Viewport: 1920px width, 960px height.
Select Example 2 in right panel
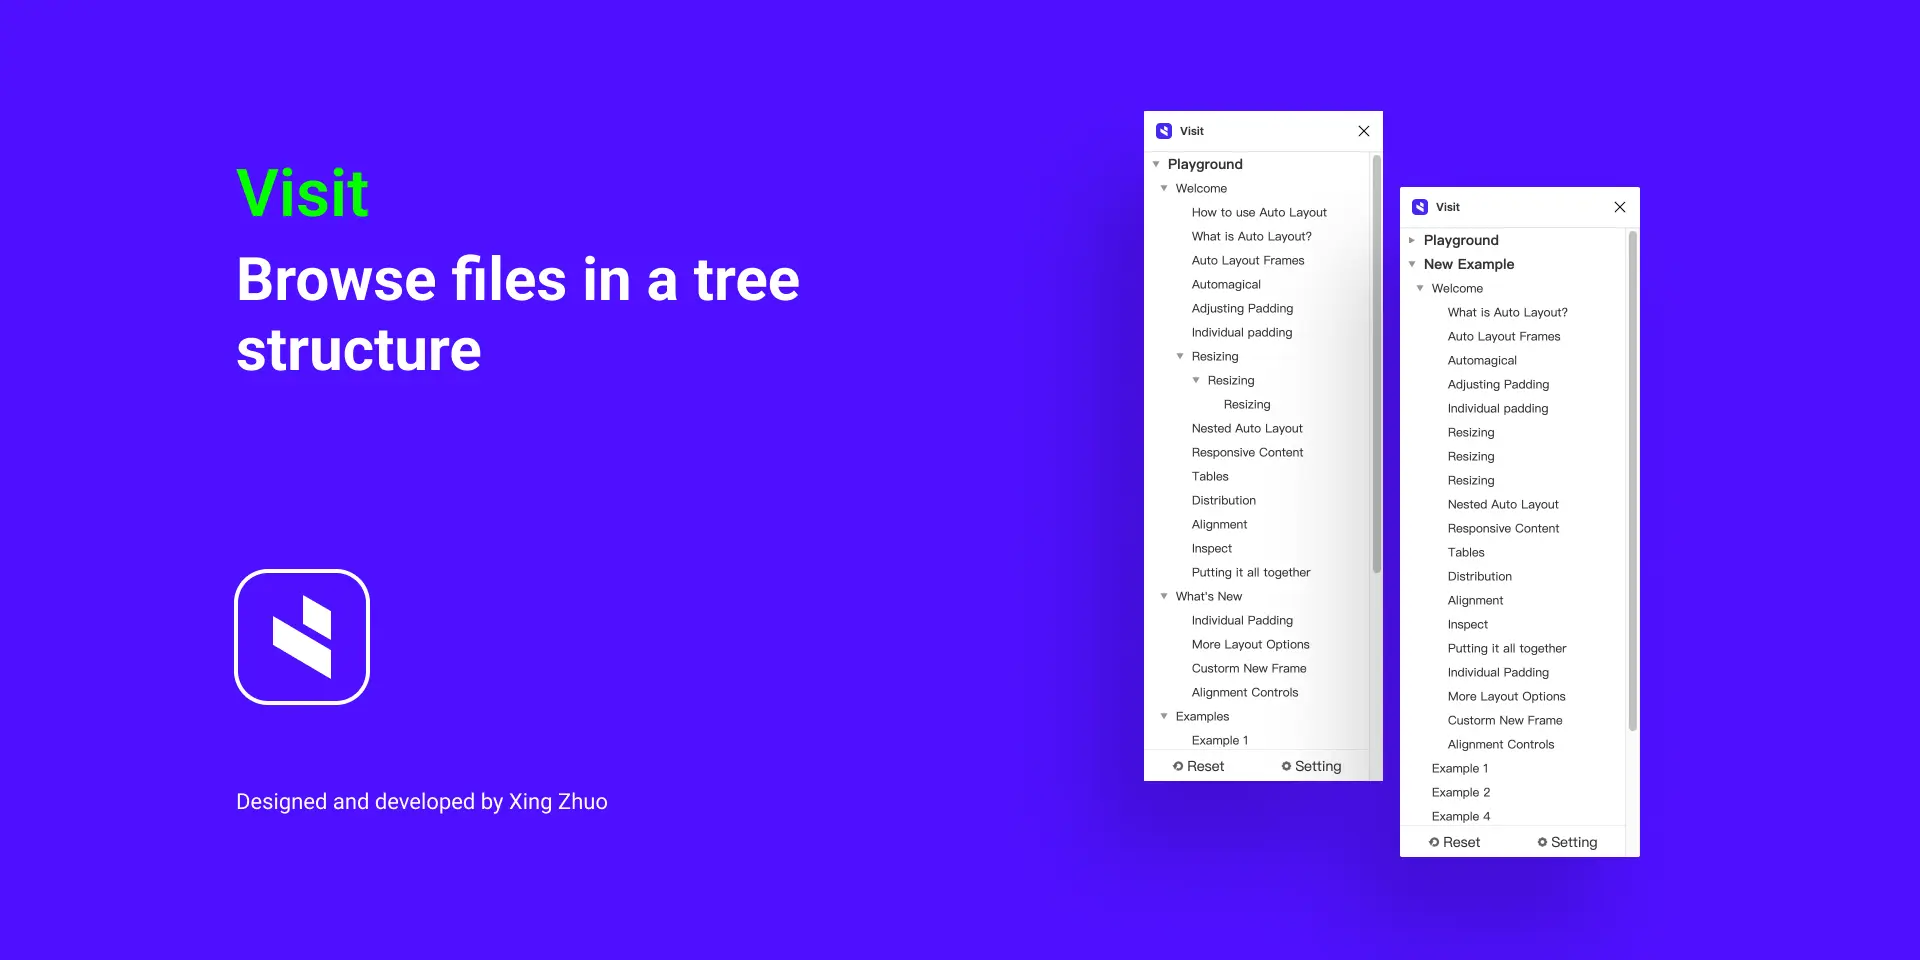(1461, 792)
